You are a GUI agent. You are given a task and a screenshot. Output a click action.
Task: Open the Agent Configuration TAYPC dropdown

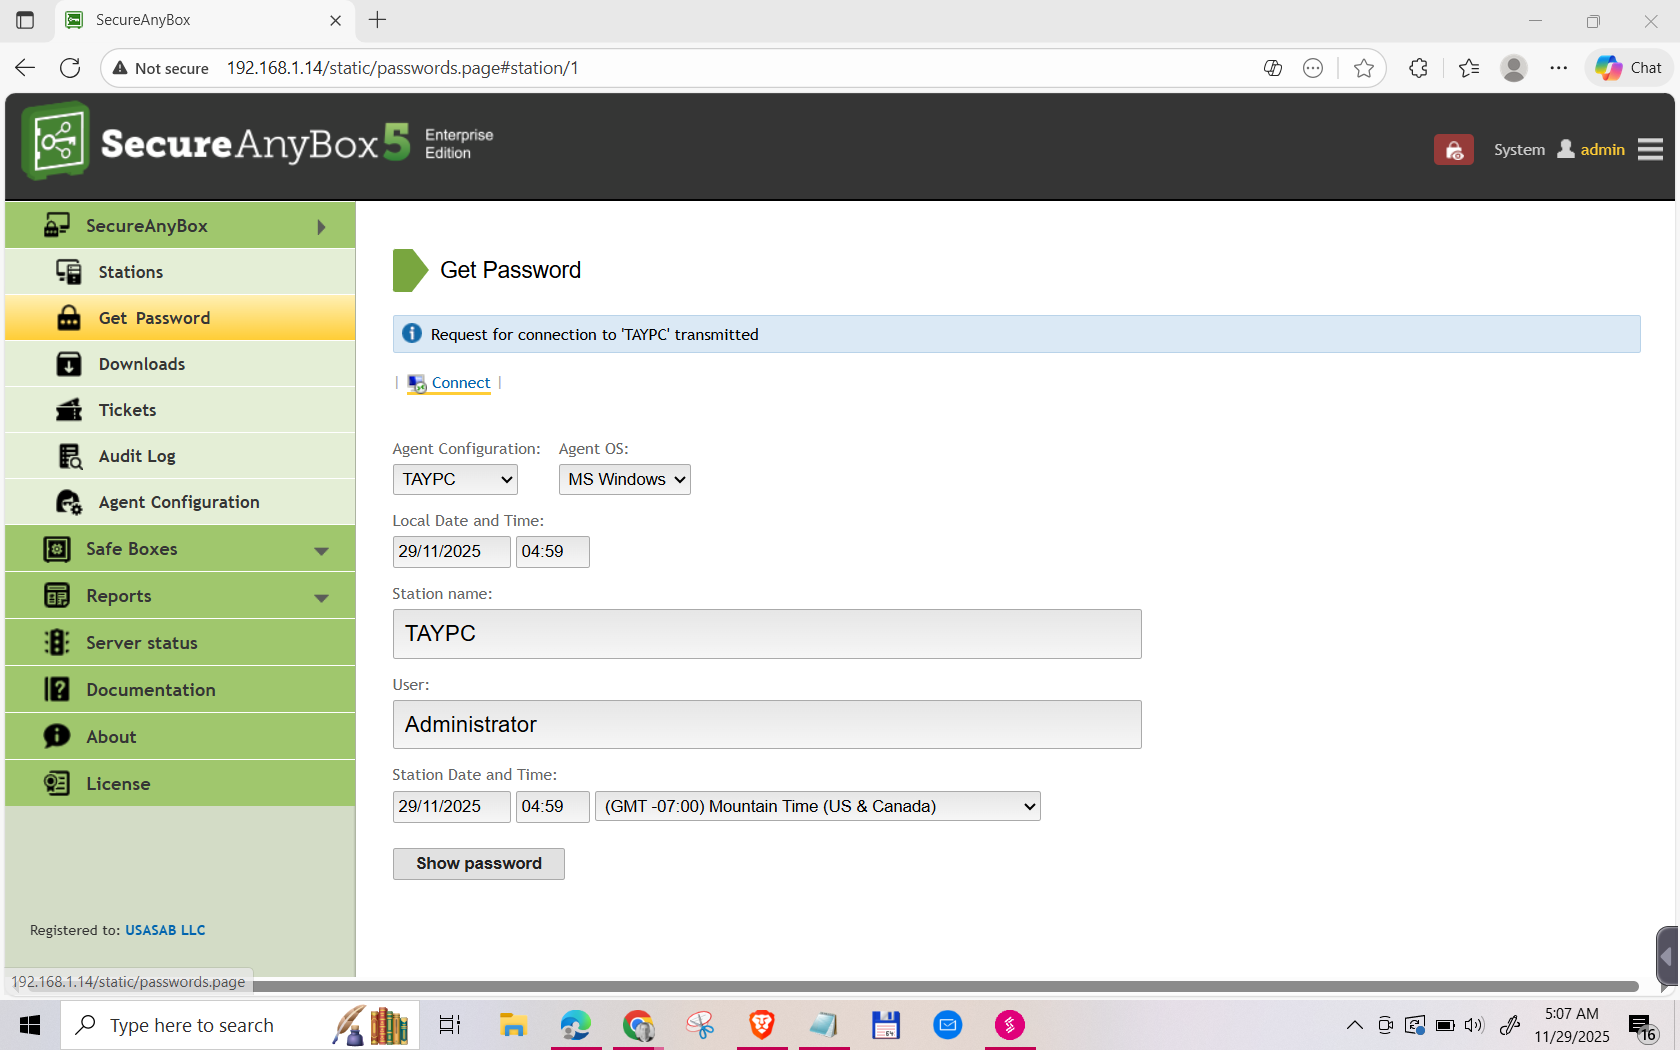[x=455, y=480]
